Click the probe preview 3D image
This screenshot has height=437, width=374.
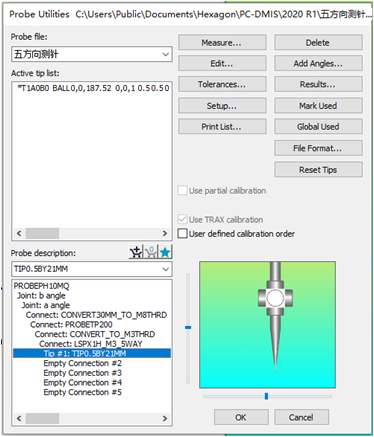pyautogui.click(x=267, y=325)
